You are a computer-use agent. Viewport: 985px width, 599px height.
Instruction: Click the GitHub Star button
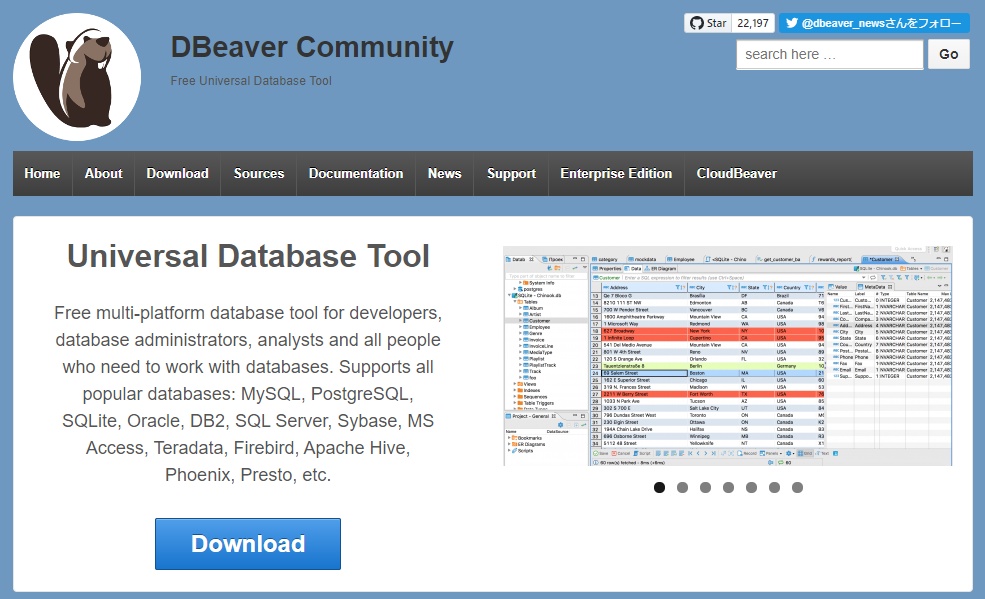pyautogui.click(x=707, y=23)
